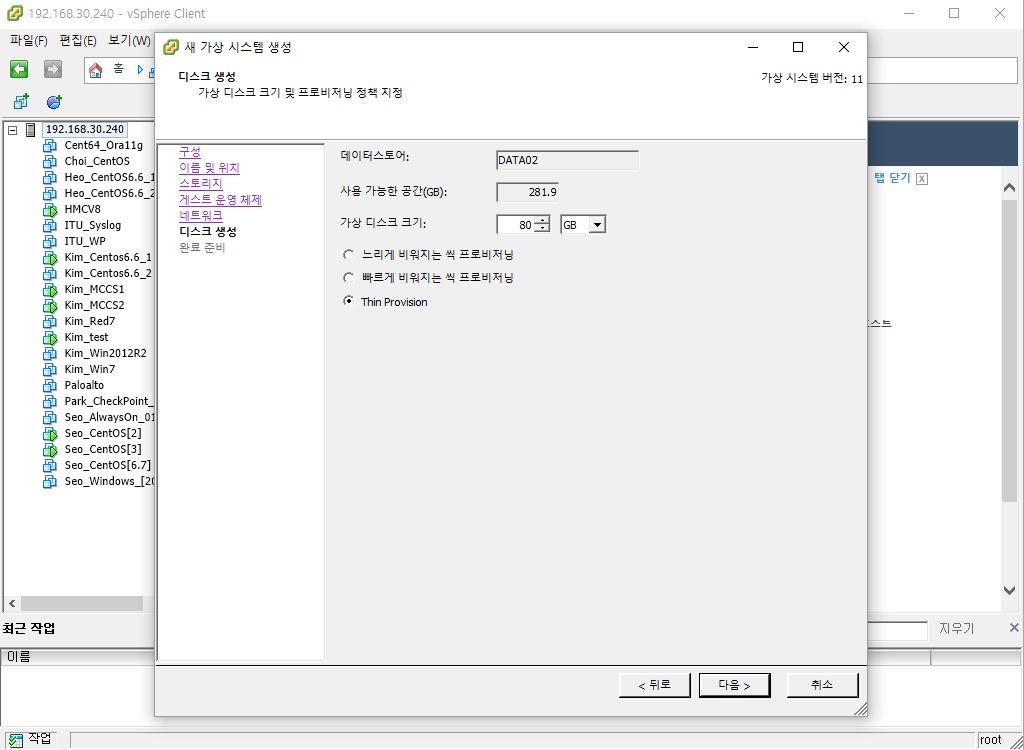
Task: Select the 느리게 비워지는 씩 프로비저닝 option
Action: coord(348,255)
